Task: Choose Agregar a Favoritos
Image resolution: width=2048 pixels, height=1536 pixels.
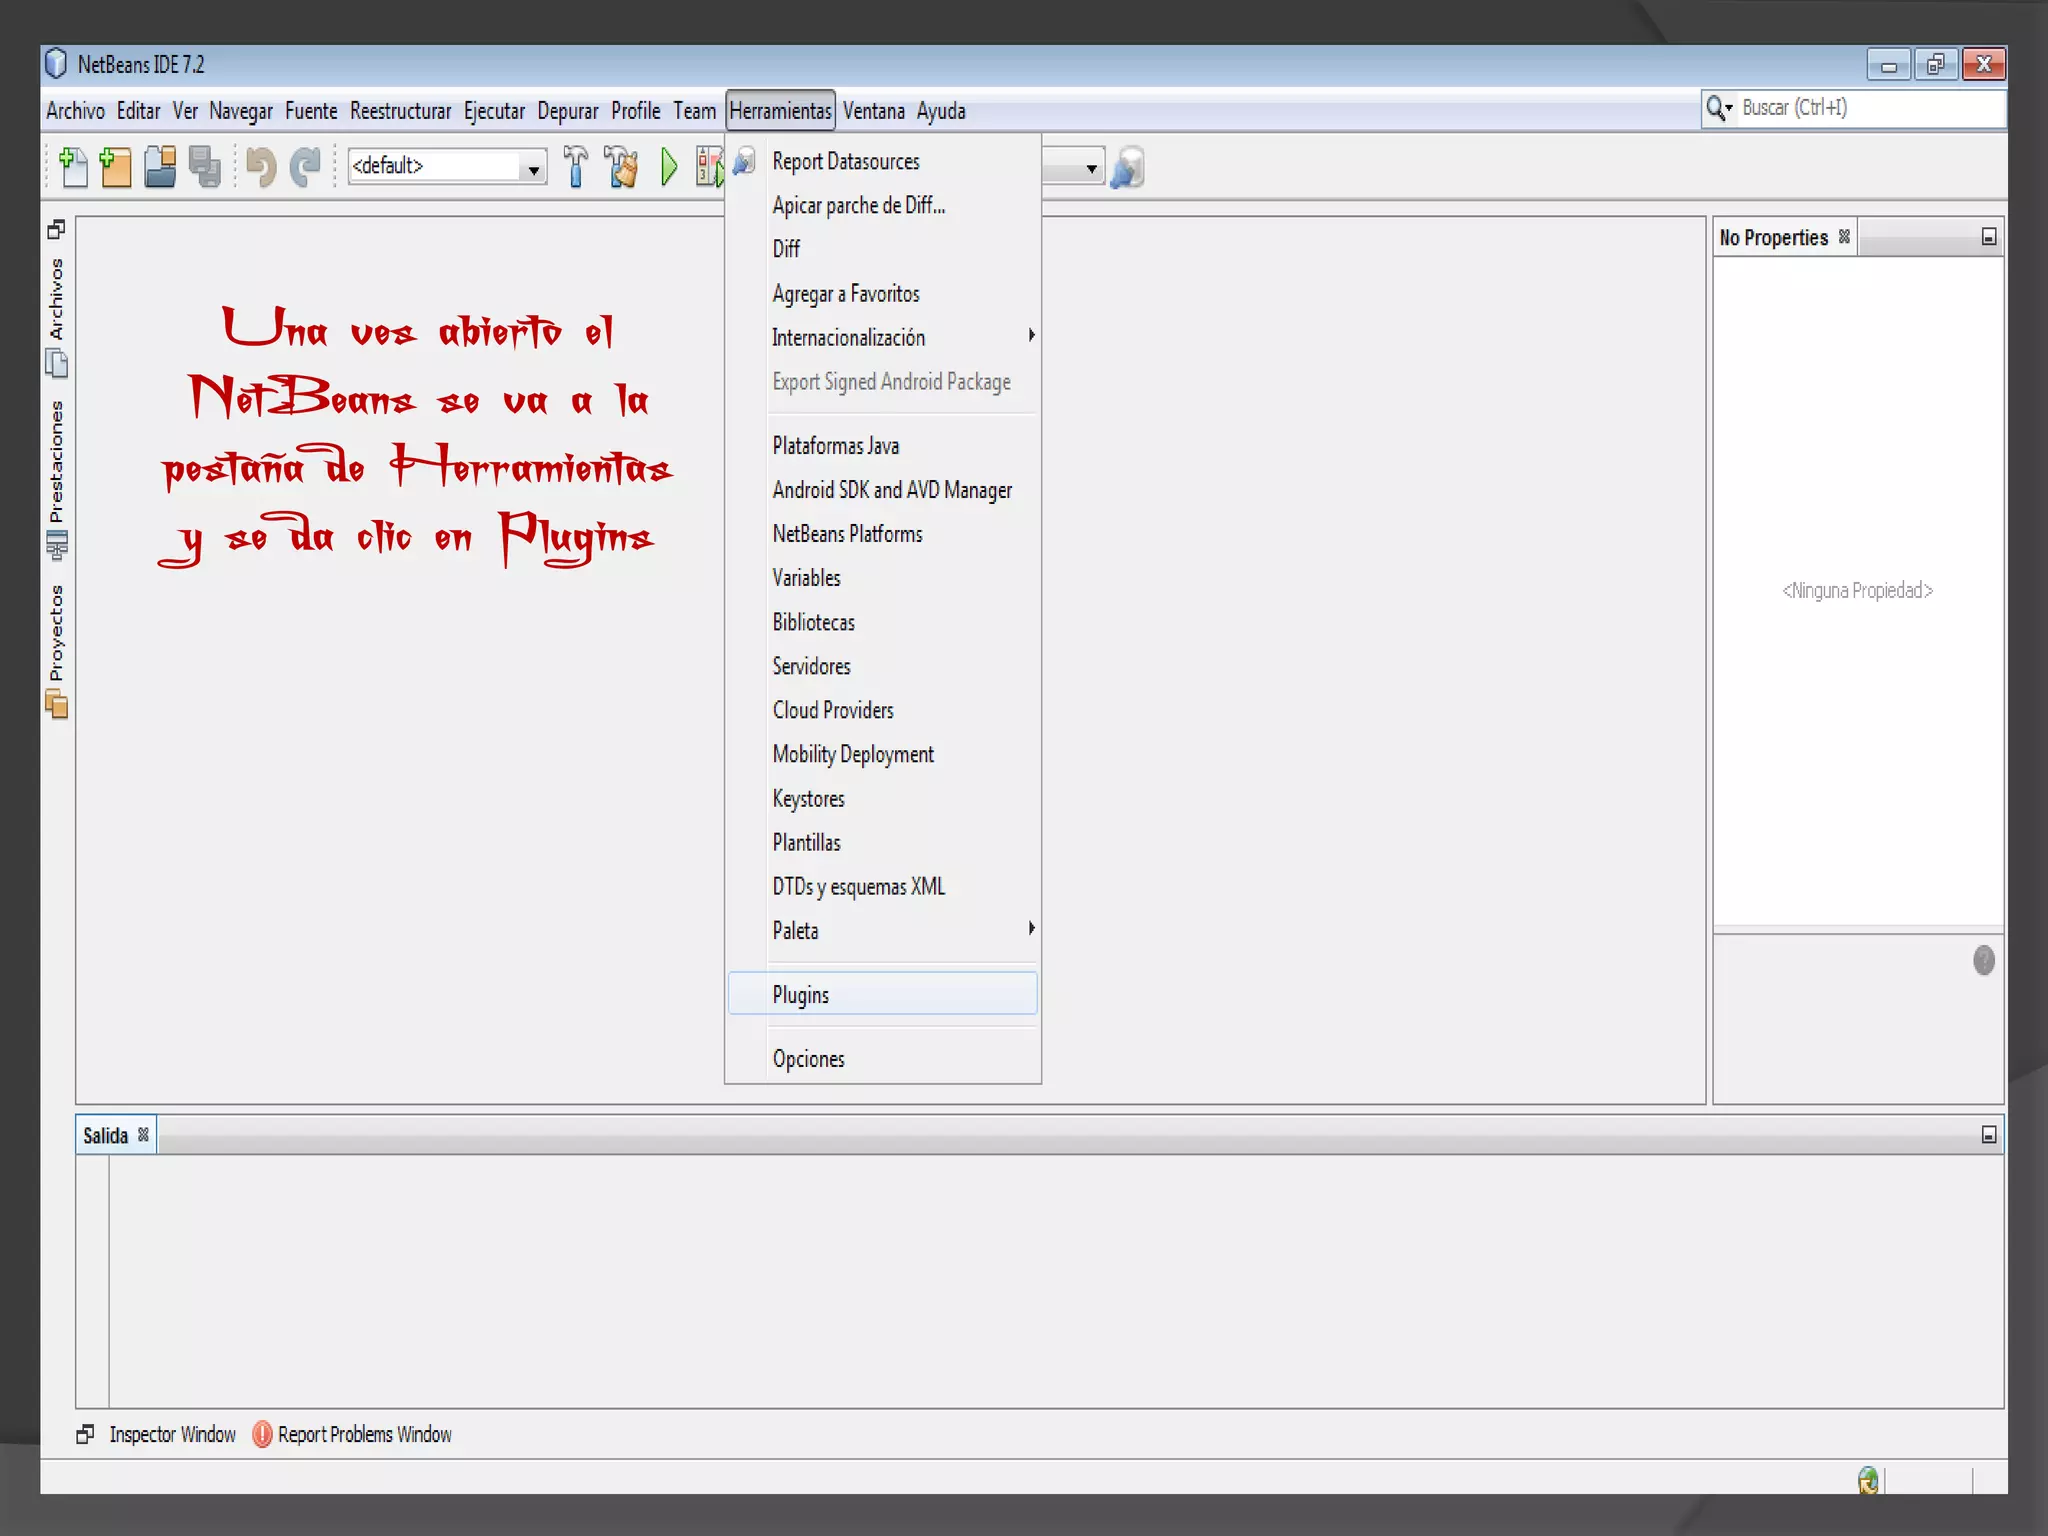Action: click(882, 293)
